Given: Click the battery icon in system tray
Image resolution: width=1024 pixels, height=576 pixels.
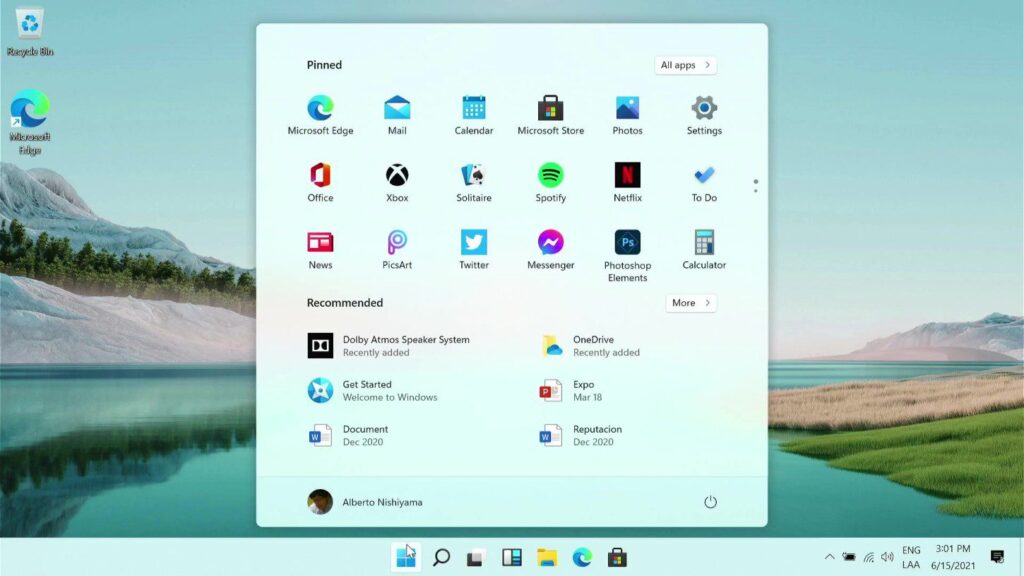Looking at the screenshot, I should coord(849,557).
